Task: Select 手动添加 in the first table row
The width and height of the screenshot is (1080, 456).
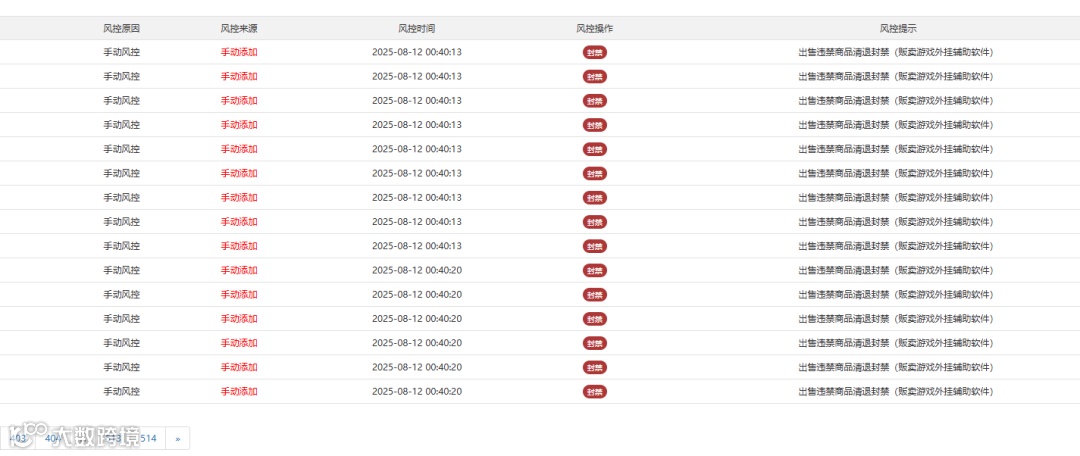Action: coord(239,52)
